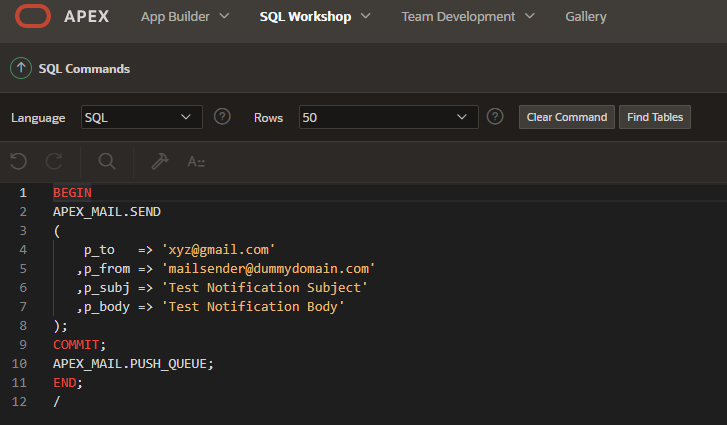Open the Team Development menu
This screenshot has height=425, width=727.
pyautogui.click(x=458, y=17)
